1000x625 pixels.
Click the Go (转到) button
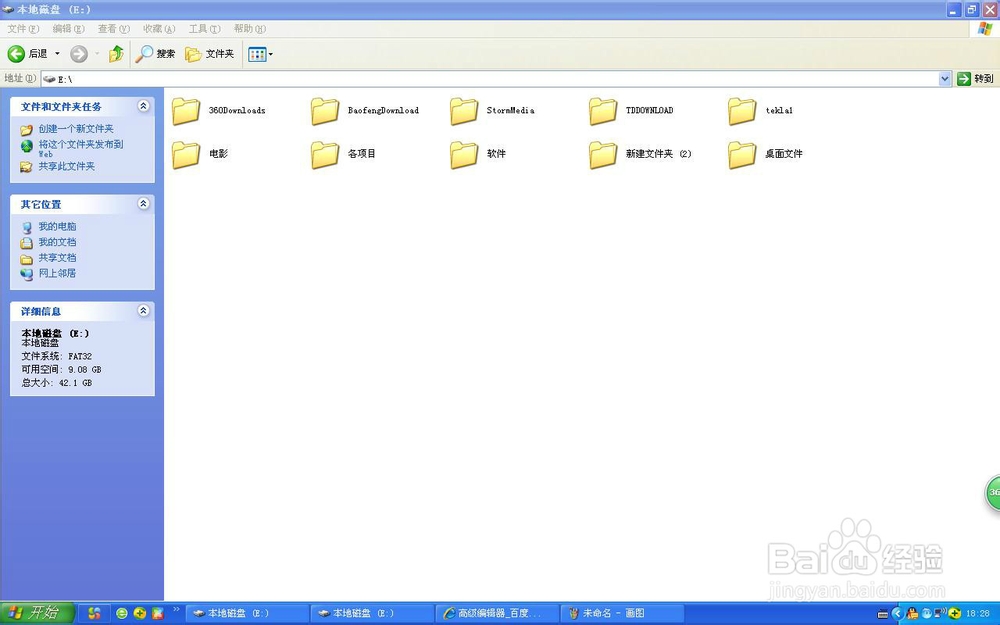coord(976,78)
